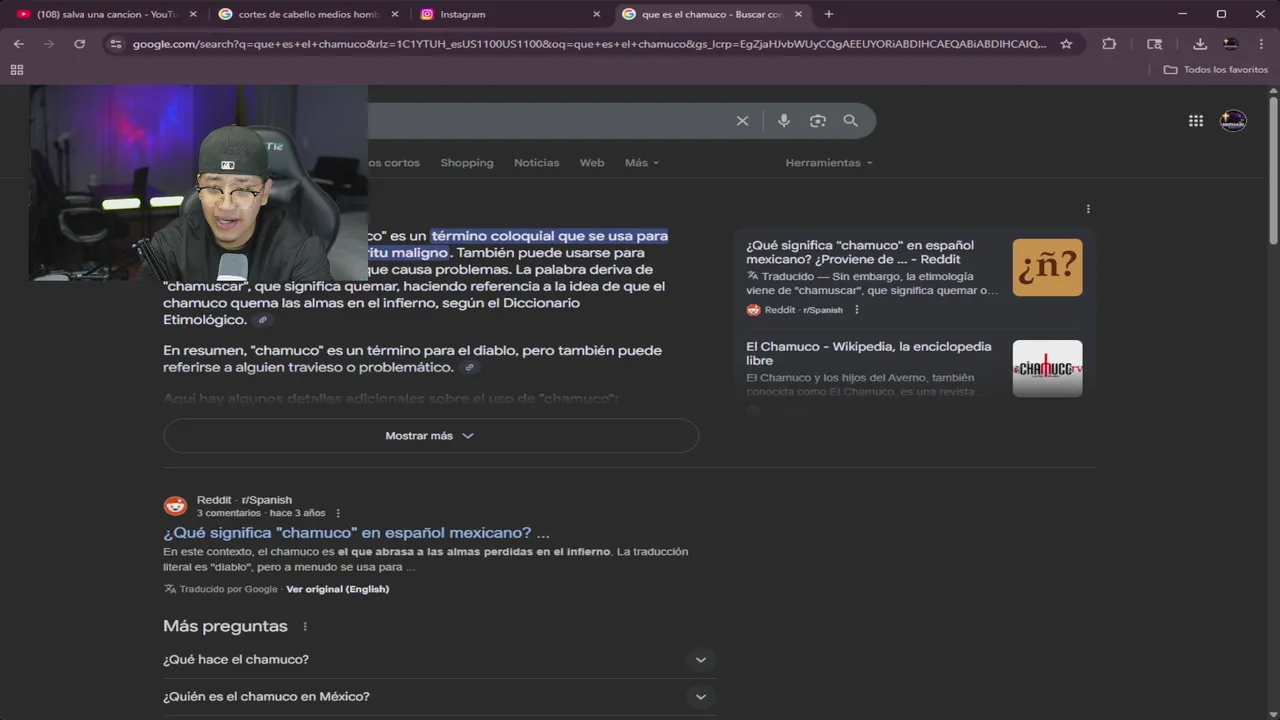Click the address bar URL
Image resolution: width=1280 pixels, height=720 pixels.
tap(589, 44)
